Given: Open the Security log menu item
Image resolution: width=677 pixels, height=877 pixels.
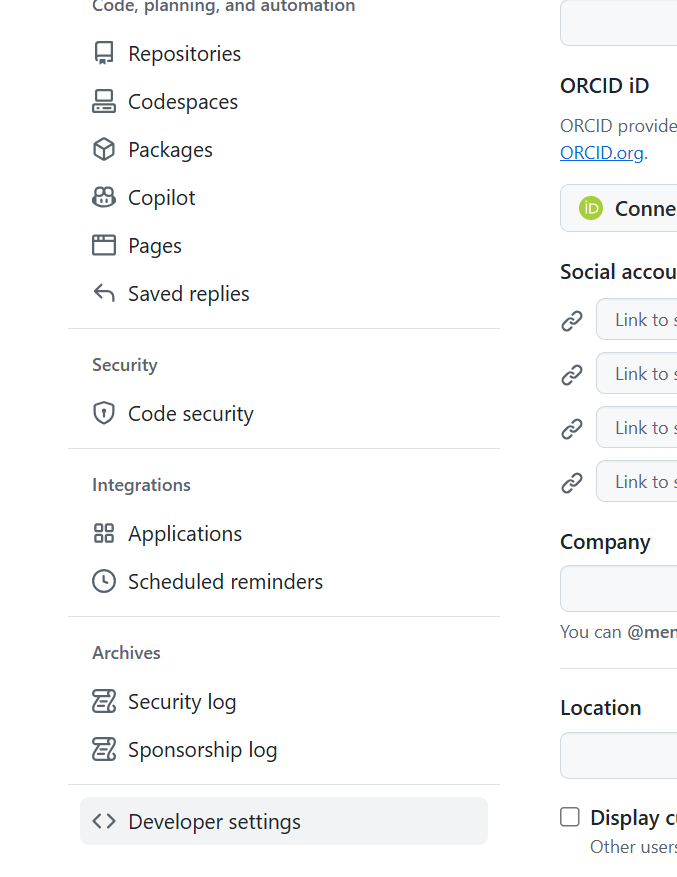Looking at the screenshot, I should pos(182,702).
